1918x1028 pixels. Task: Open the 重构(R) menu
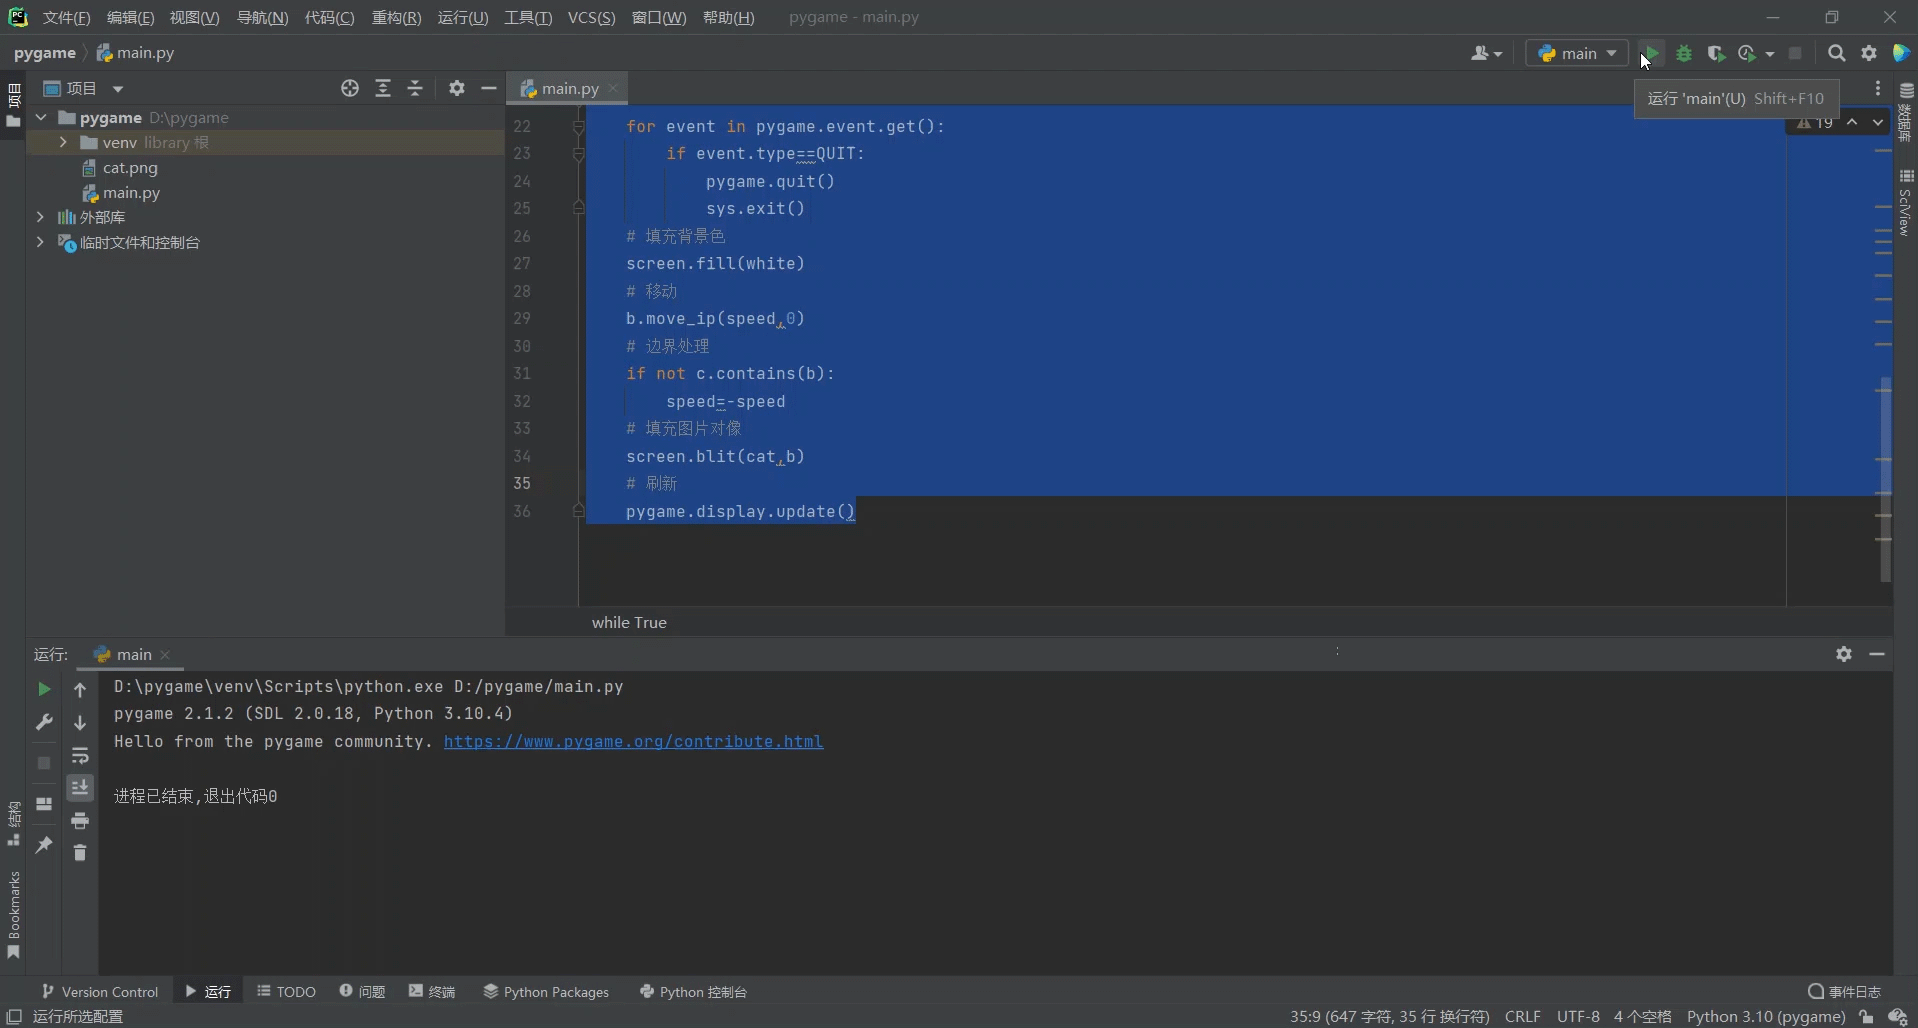pos(396,17)
